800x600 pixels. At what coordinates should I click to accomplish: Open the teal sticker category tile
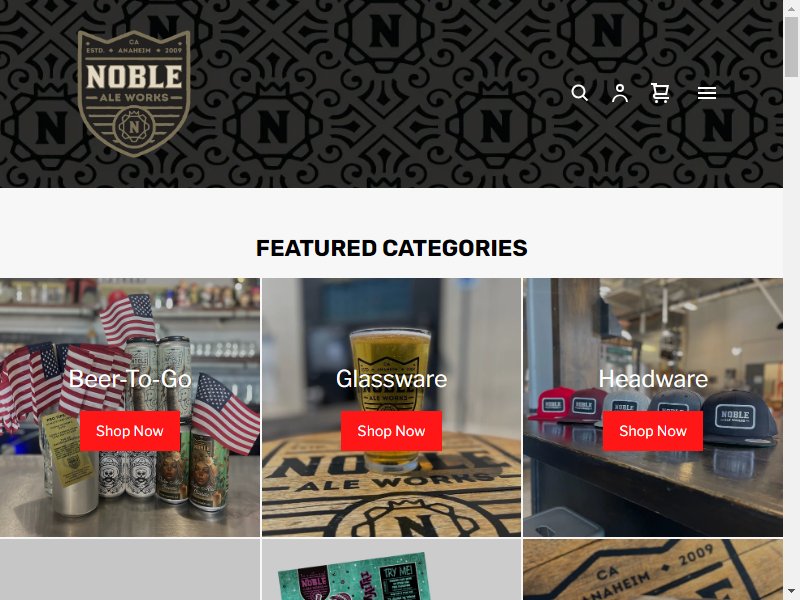click(391, 569)
